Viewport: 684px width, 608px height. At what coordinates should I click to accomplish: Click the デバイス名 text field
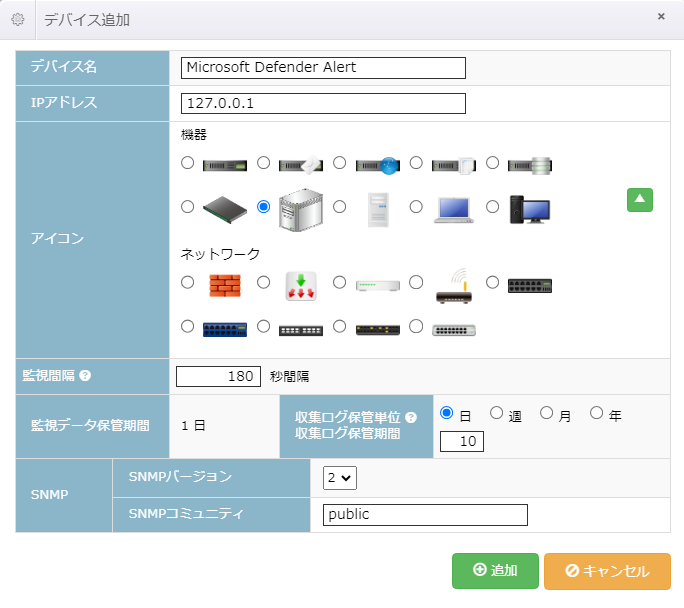[x=324, y=68]
